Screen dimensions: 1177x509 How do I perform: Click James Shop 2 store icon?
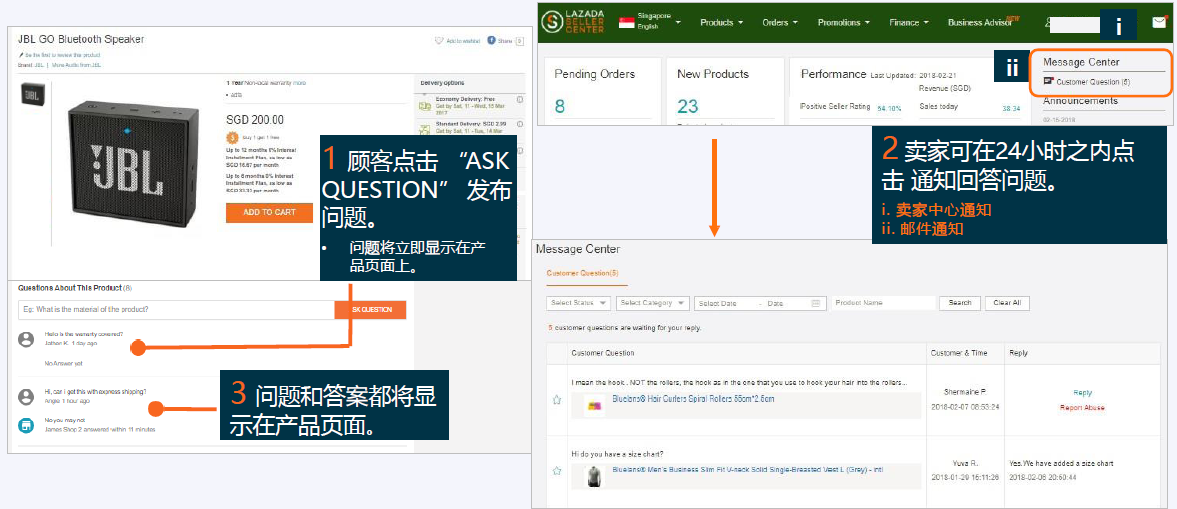[x=26, y=426]
